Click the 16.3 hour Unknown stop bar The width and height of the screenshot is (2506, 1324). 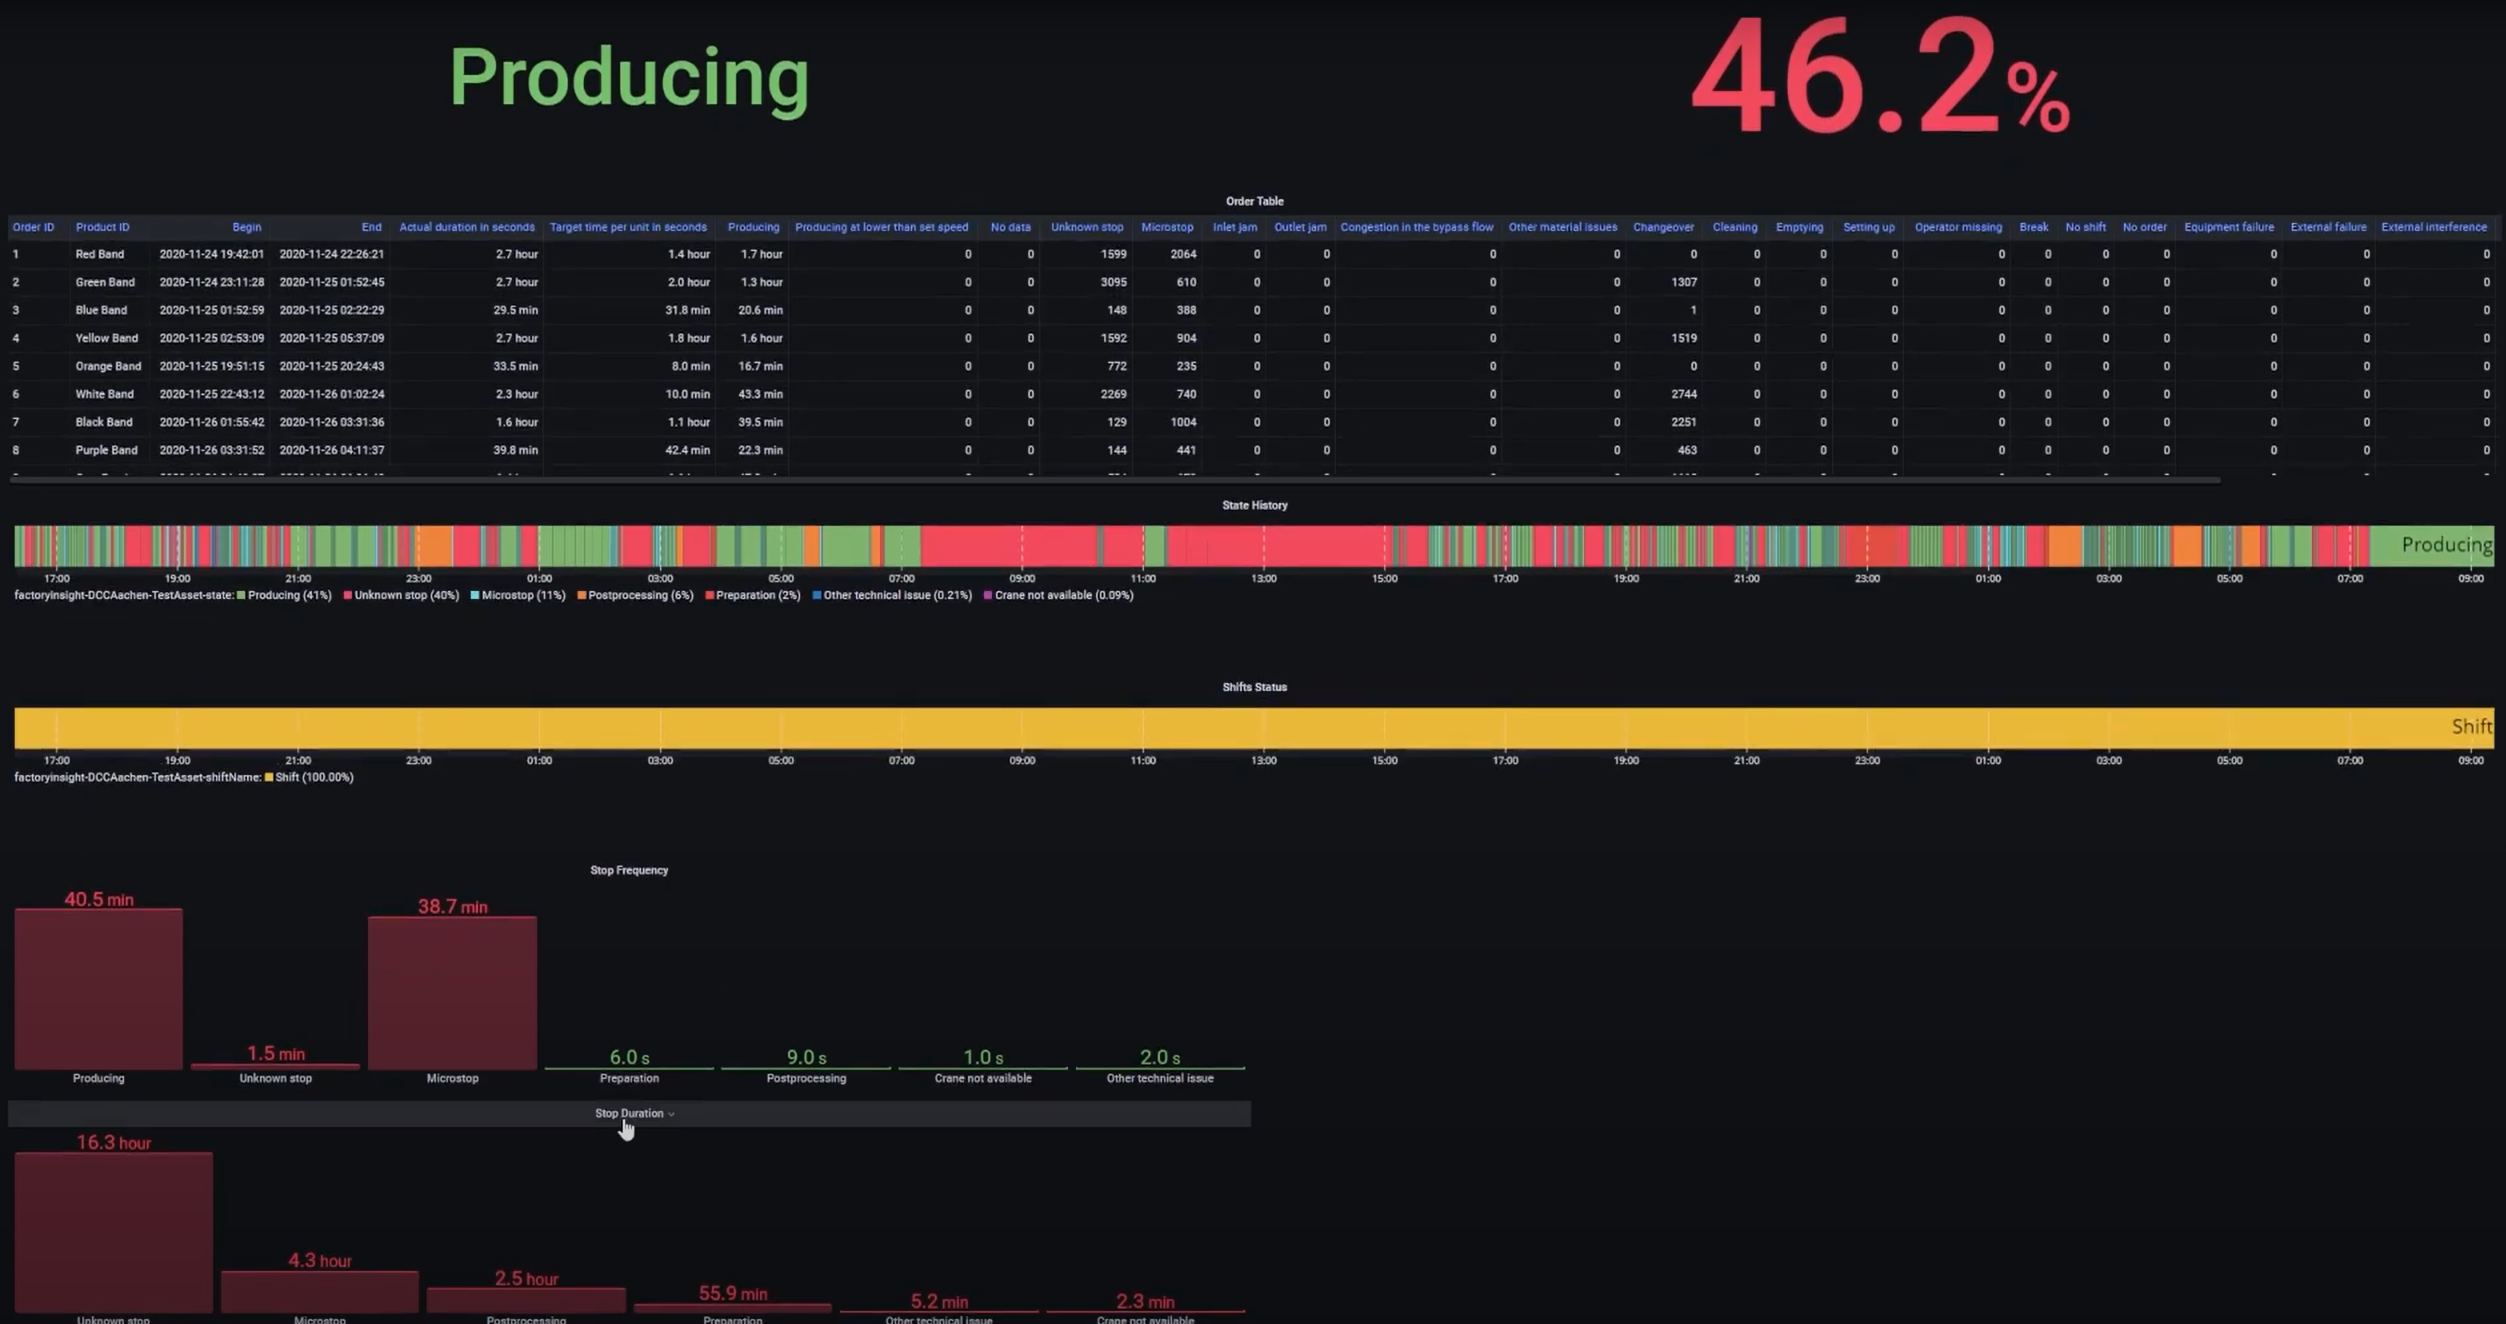point(113,1232)
